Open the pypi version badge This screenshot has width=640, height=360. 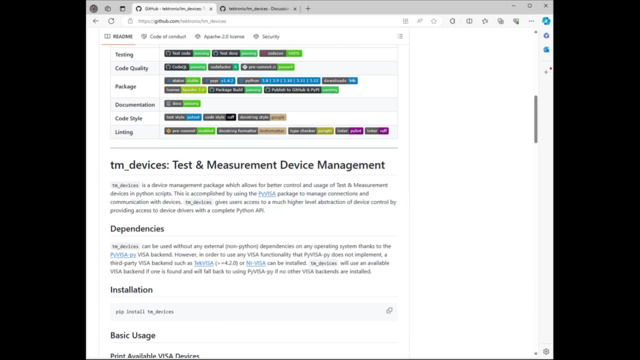point(219,80)
